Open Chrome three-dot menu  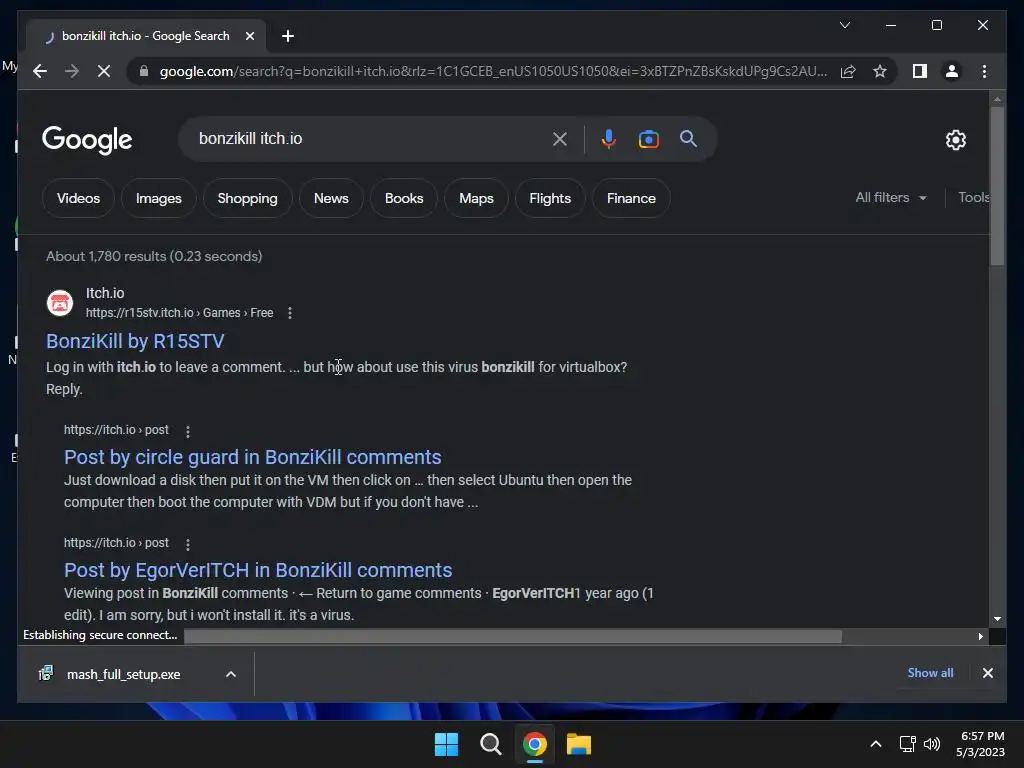point(984,71)
